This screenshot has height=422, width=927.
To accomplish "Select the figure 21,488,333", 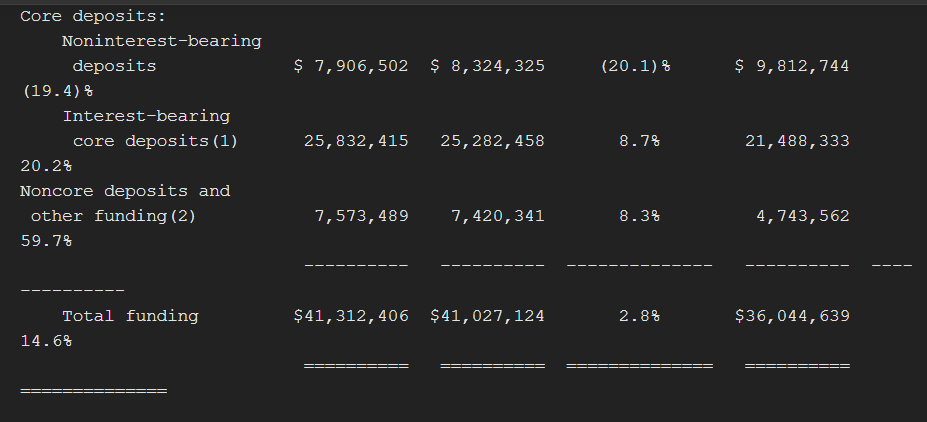I will 797,141.
